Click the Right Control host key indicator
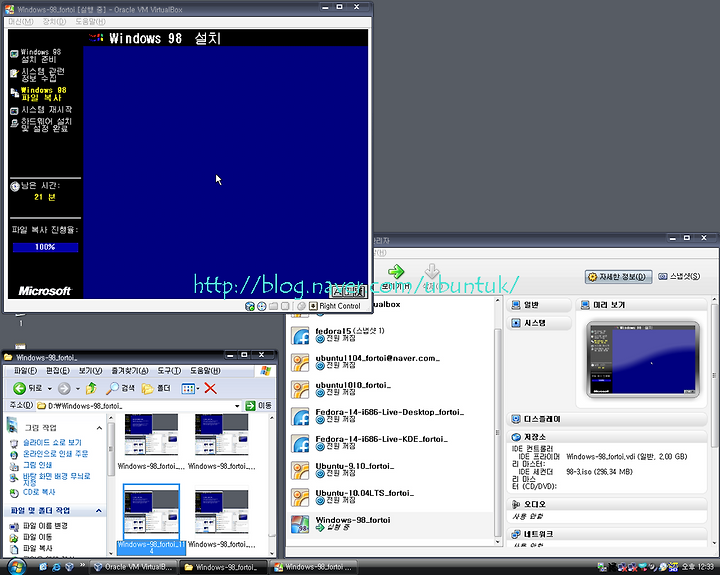720x575 pixels. 335,306
